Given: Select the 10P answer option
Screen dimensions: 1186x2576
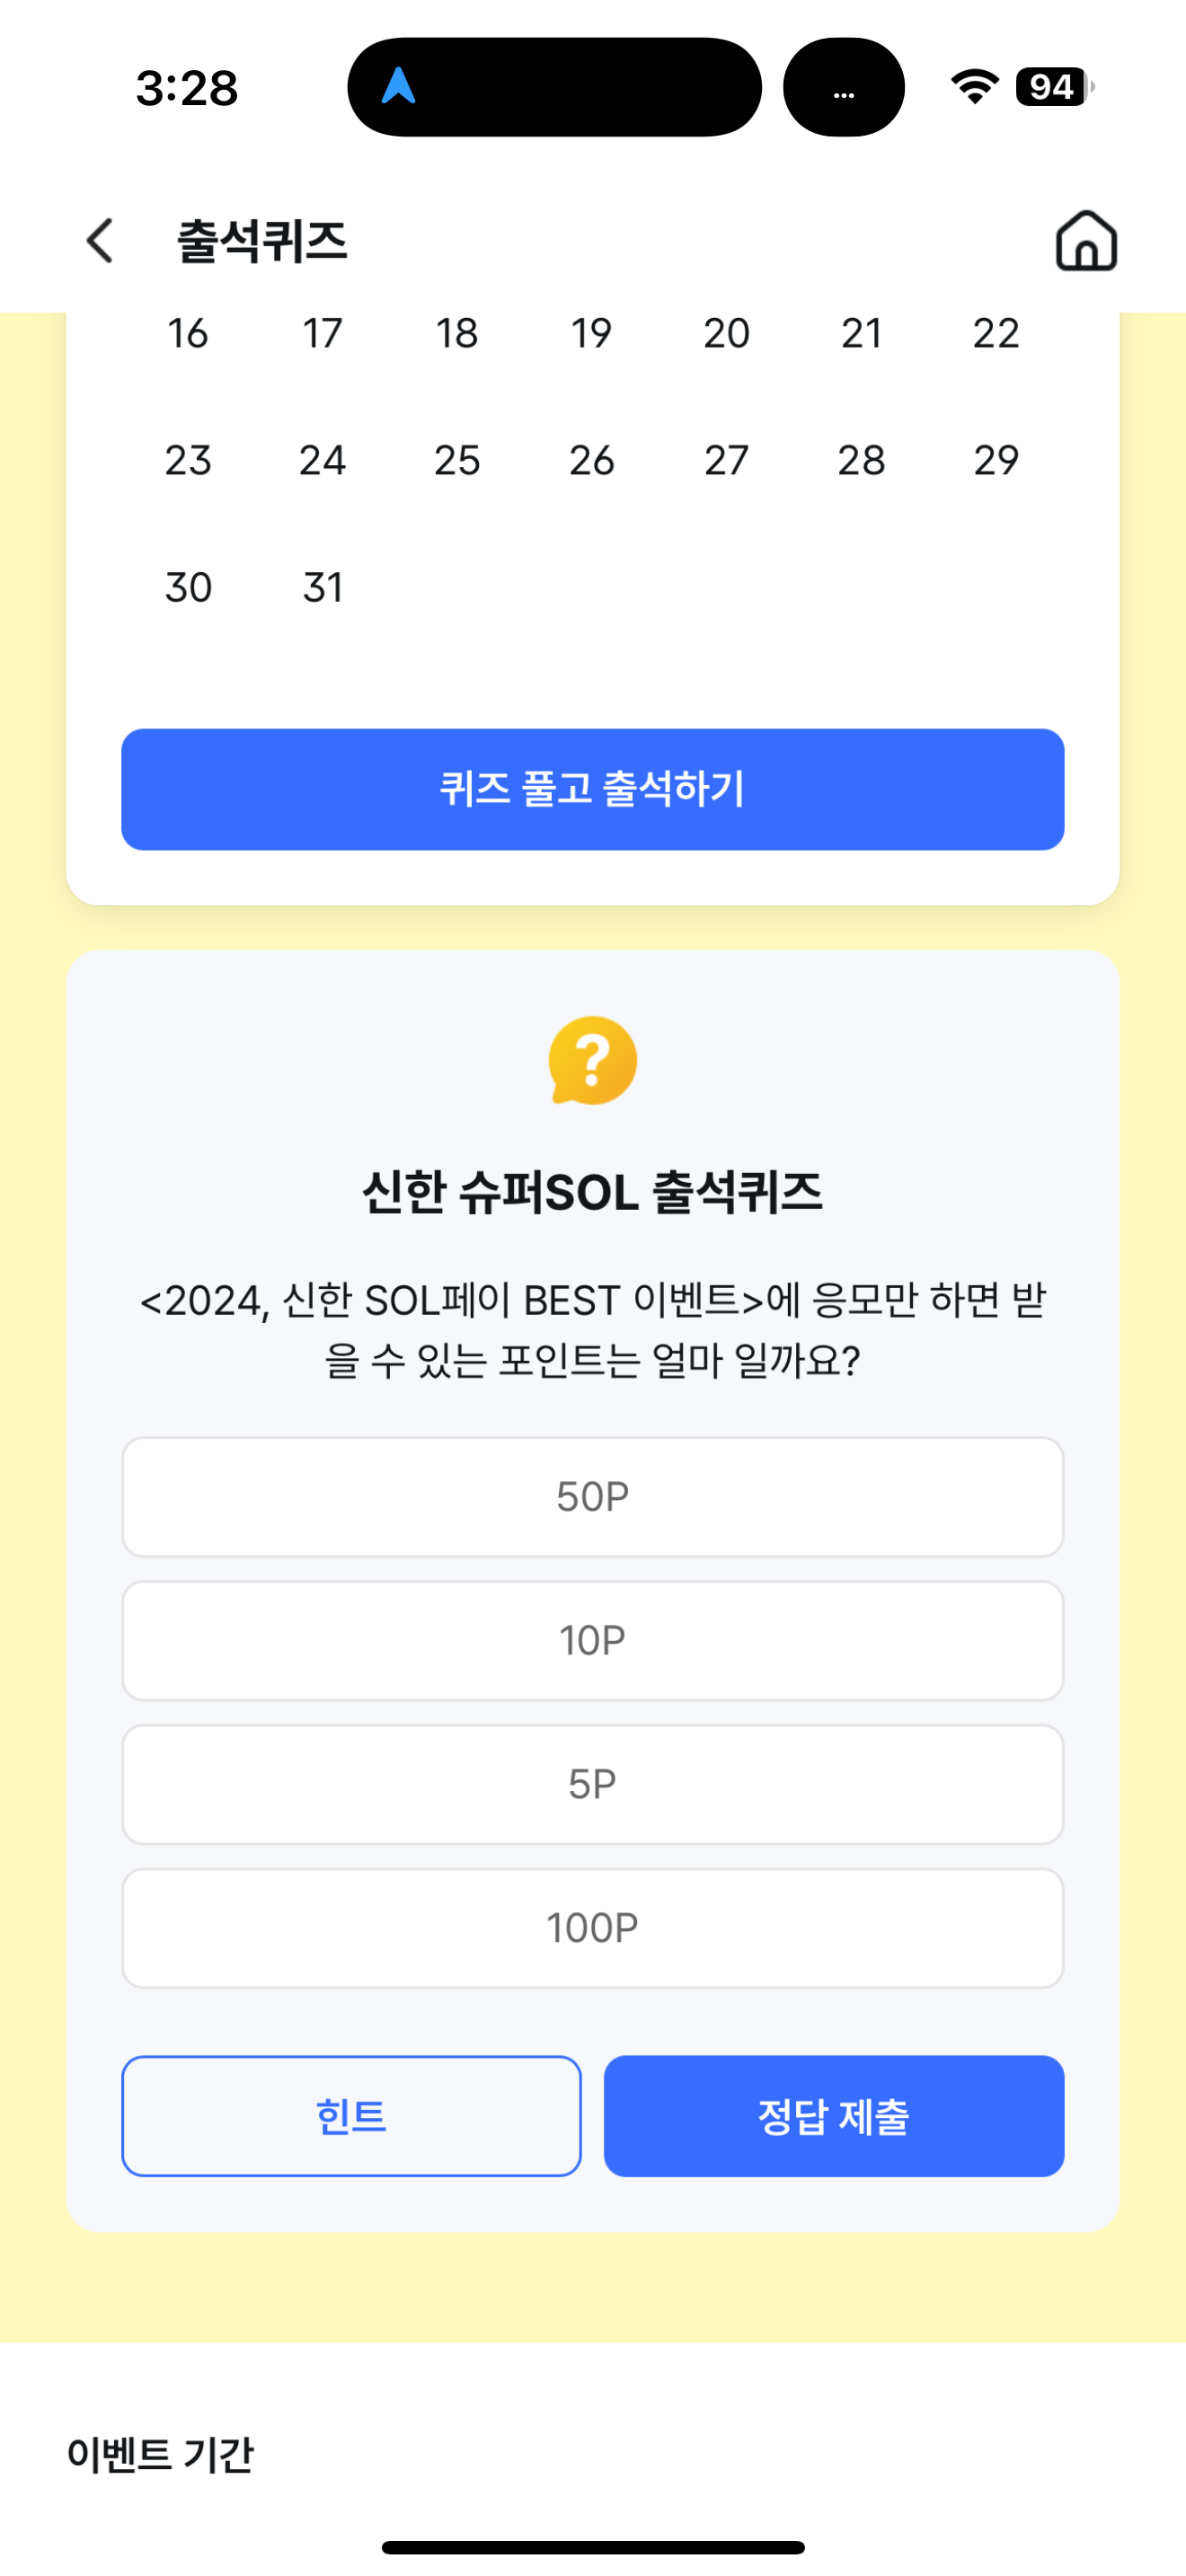Looking at the screenshot, I should pos(593,1640).
